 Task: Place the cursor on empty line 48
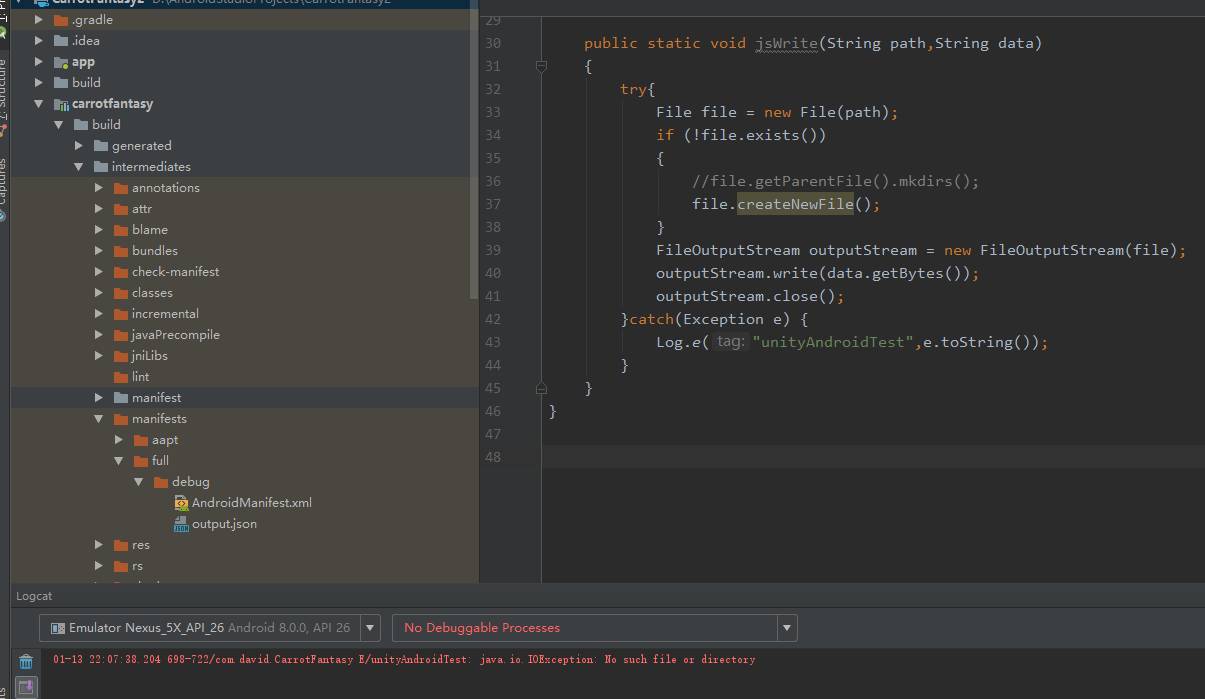coord(873,457)
